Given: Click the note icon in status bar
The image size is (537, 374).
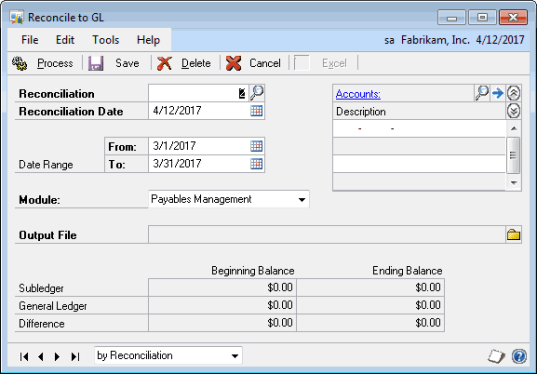Looking at the screenshot, I should pyautogui.click(x=496, y=356).
